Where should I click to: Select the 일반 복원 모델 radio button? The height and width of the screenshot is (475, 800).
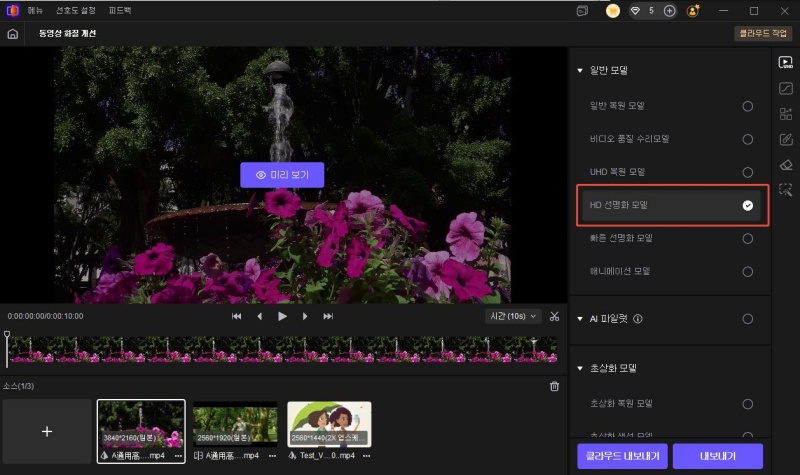(747, 106)
